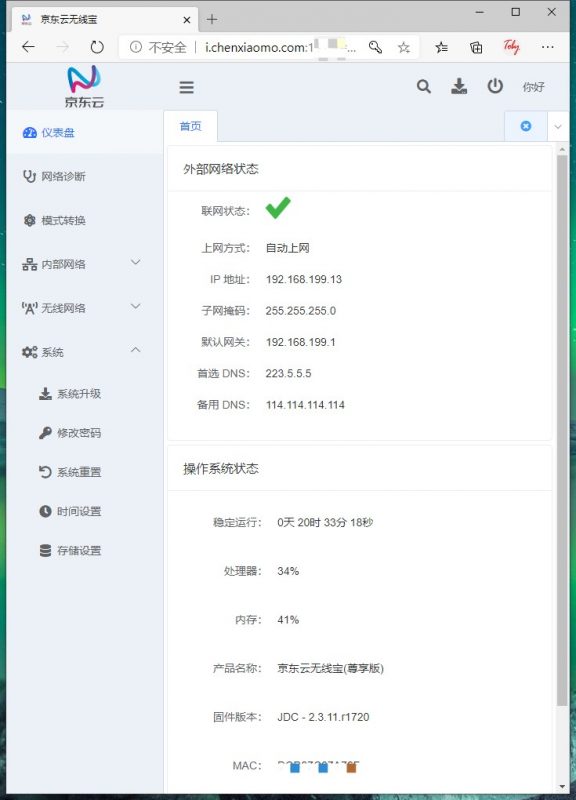Click the power icon in header
This screenshot has width=576, height=800.
(495, 86)
